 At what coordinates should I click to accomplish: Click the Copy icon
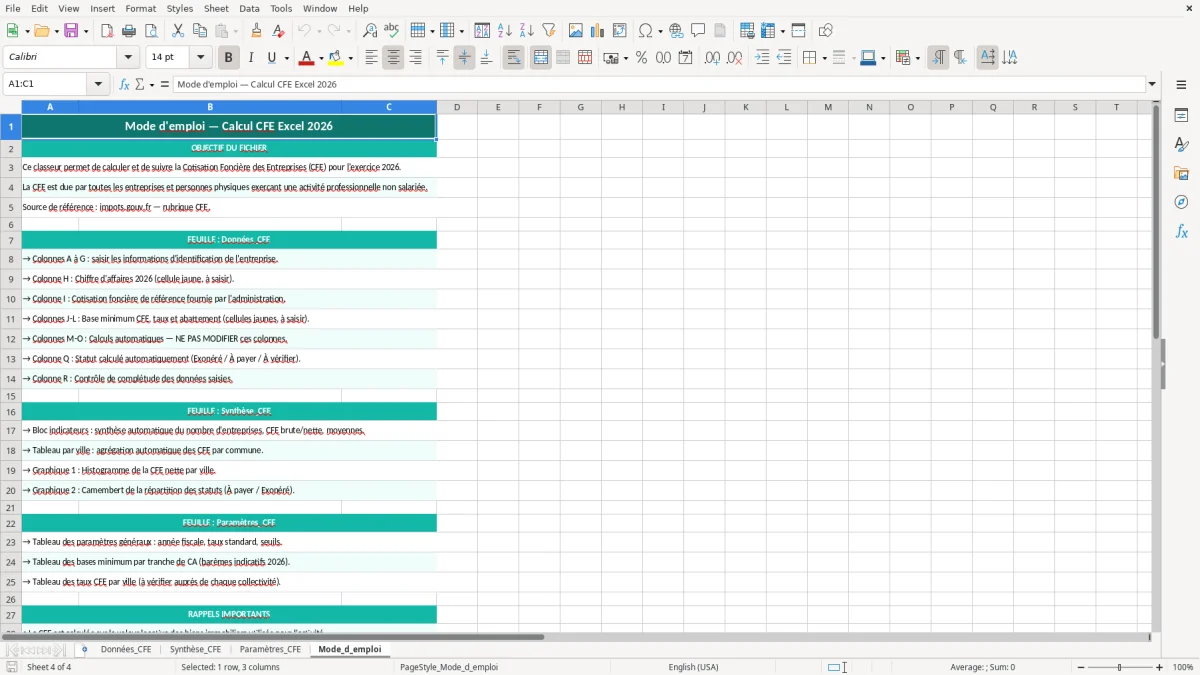click(200, 31)
